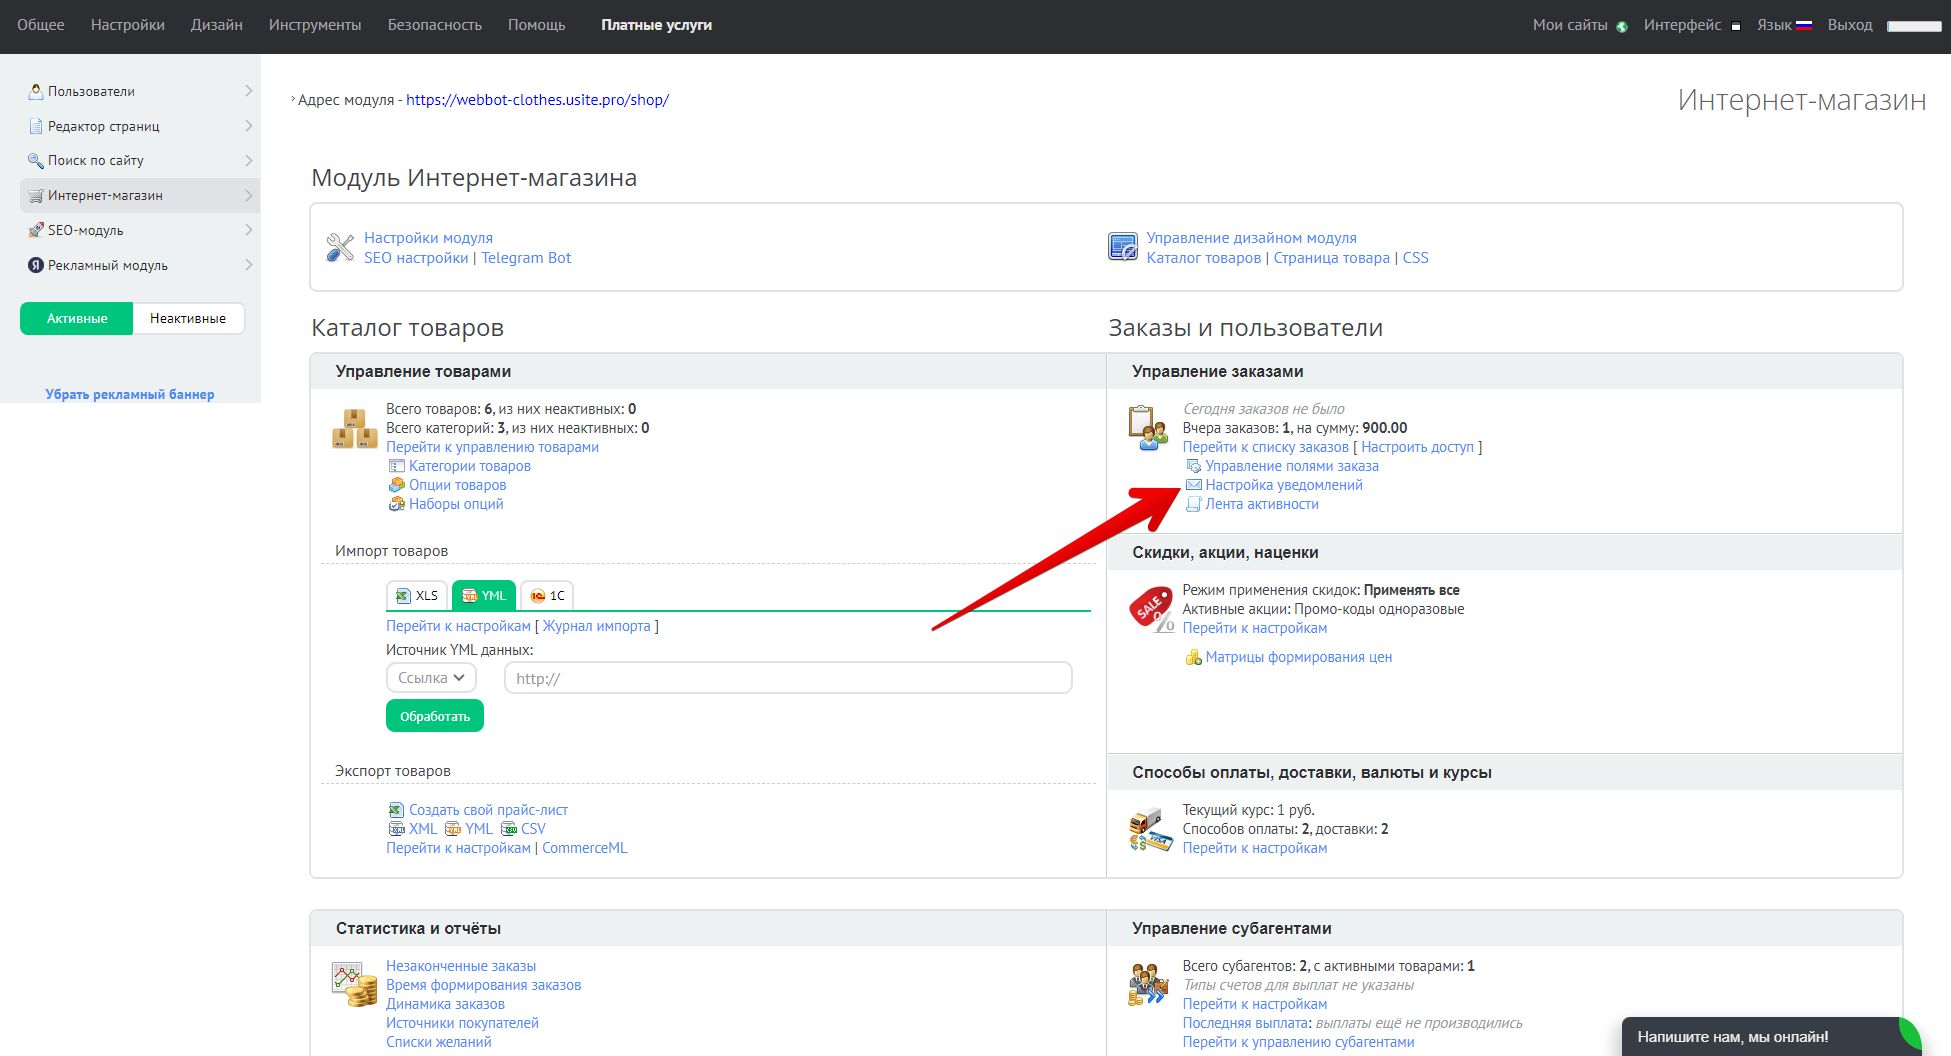Viewport: 1951px width, 1056px height.
Task: Select the Активные modules toggle
Action: click(77, 319)
